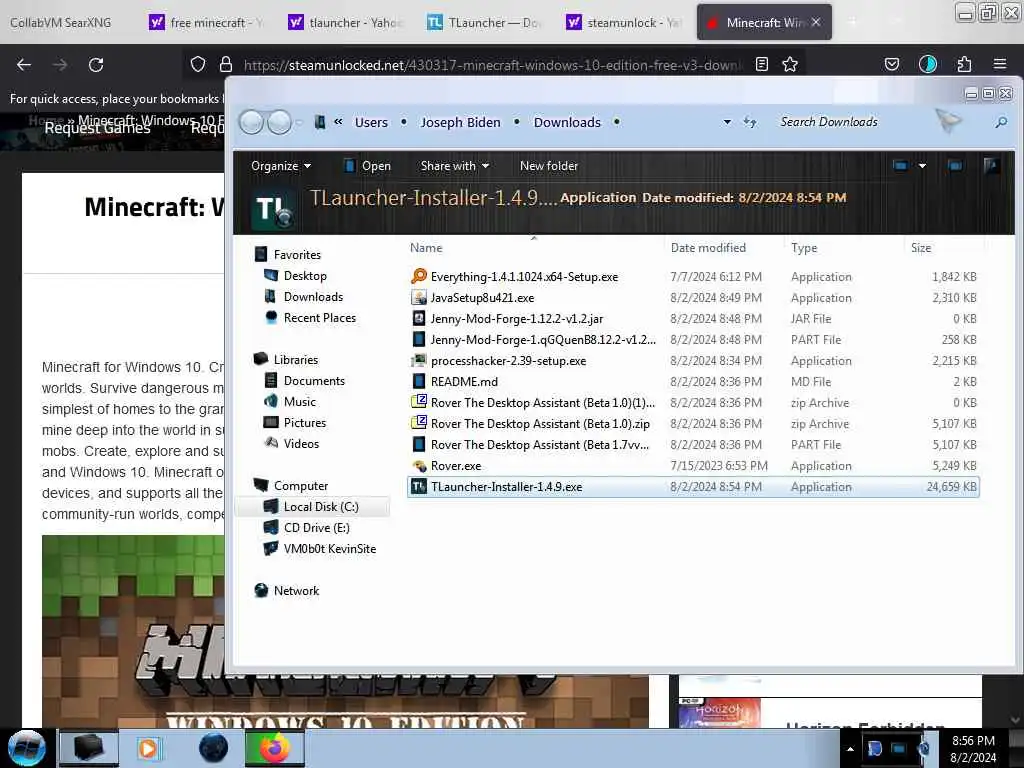Click the Explorer back navigation button

251,122
